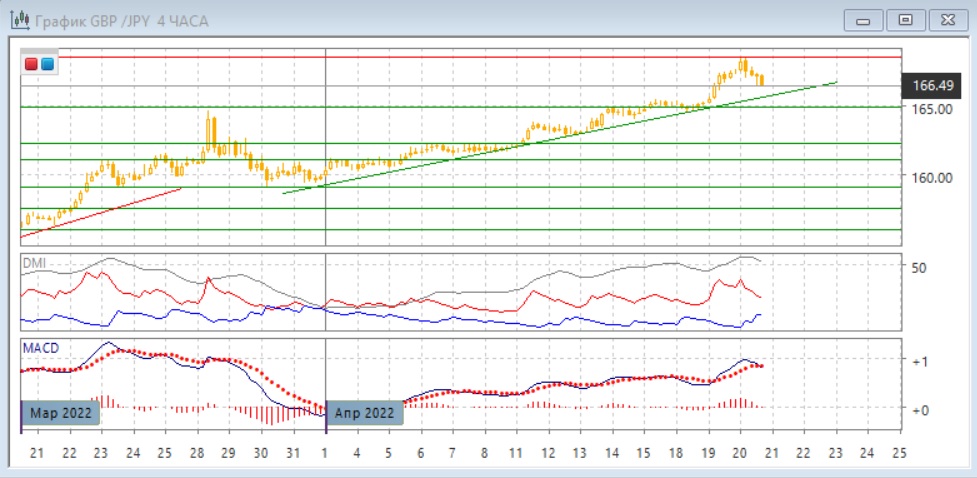Click the red square button on the chart
The width and height of the screenshot is (977, 478).
[x=31, y=64]
